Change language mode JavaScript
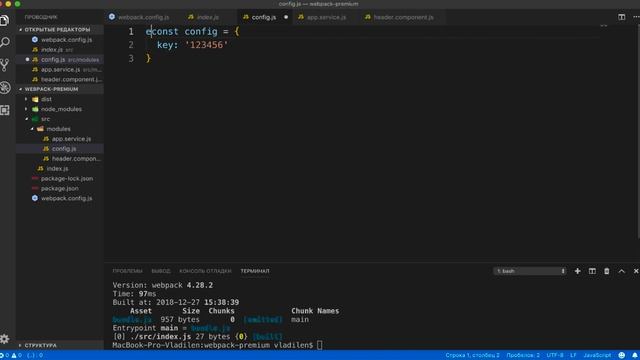Viewport: 640px width, 360px height. [597, 355]
